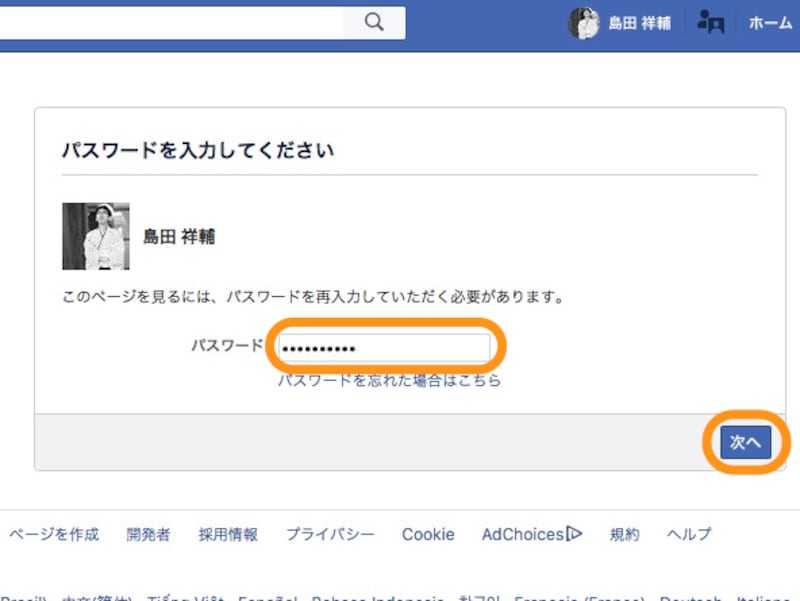The width and height of the screenshot is (800, 601).
Task: Click the AdChoices triangle icon
Action: (575, 534)
